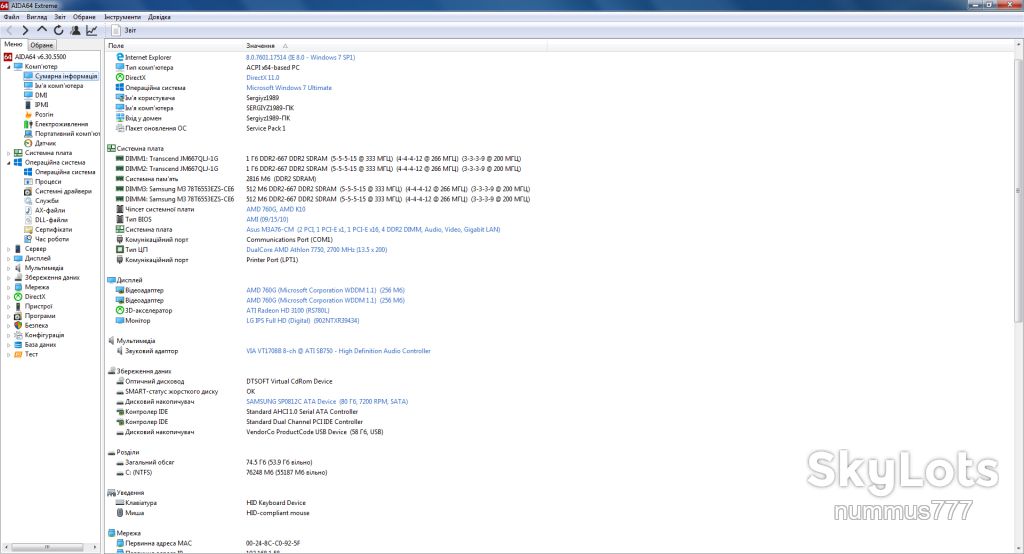Viewport: 1024px width, 554px height.
Task: Go up one level with the up arrow icon
Action: (42, 30)
